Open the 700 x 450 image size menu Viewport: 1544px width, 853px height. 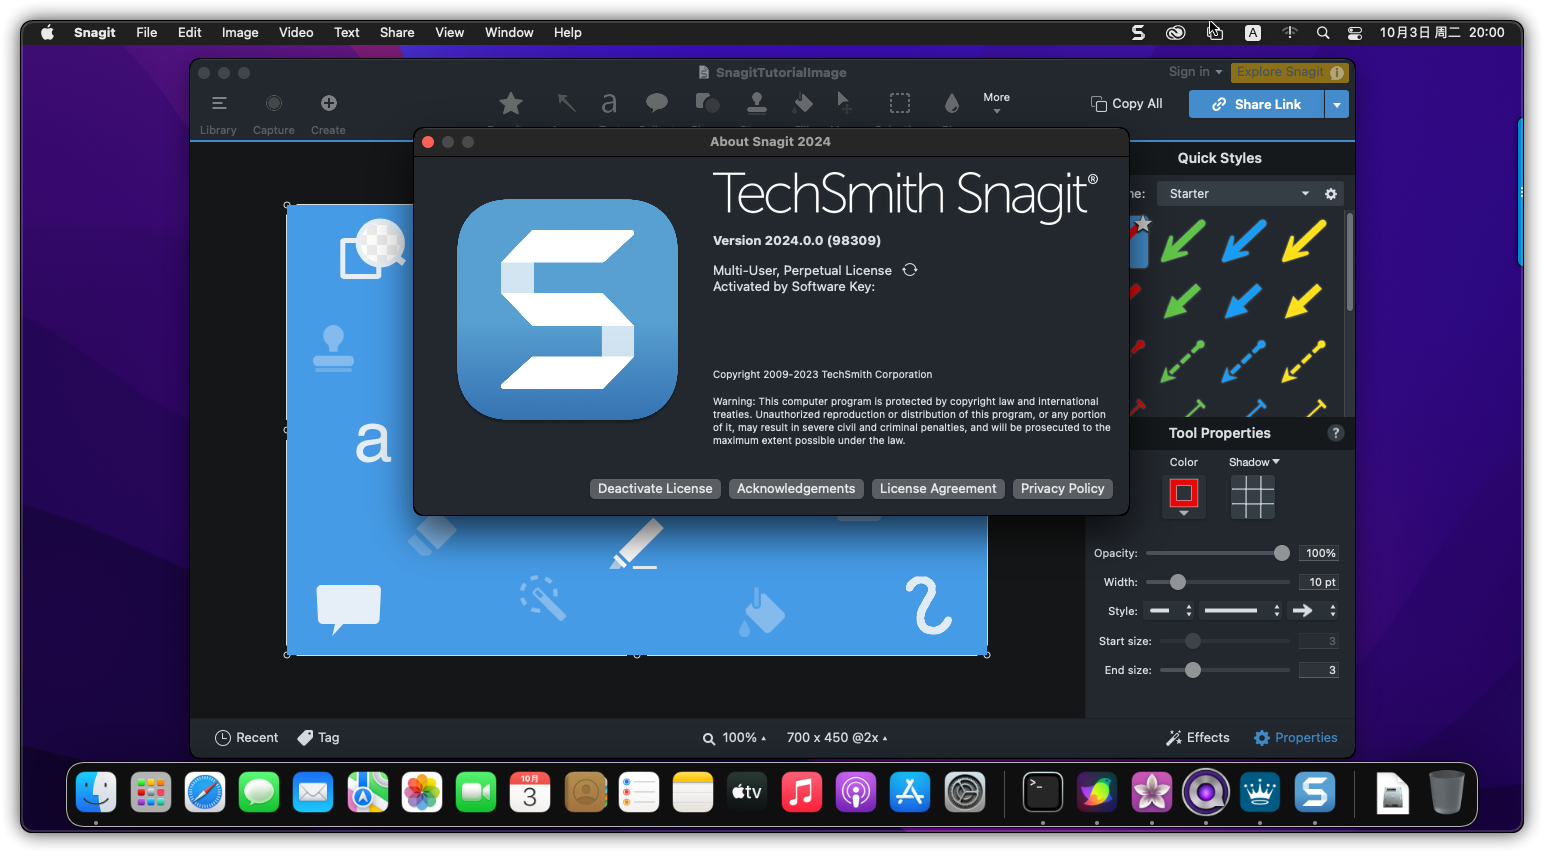(x=837, y=738)
